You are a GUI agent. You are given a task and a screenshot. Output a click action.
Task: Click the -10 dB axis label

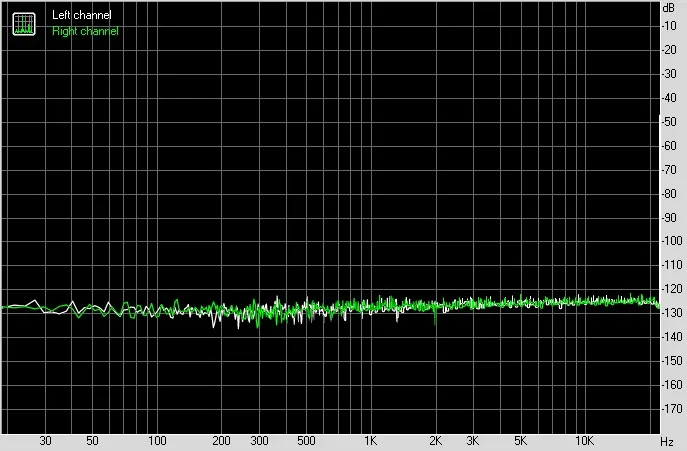click(669, 26)
